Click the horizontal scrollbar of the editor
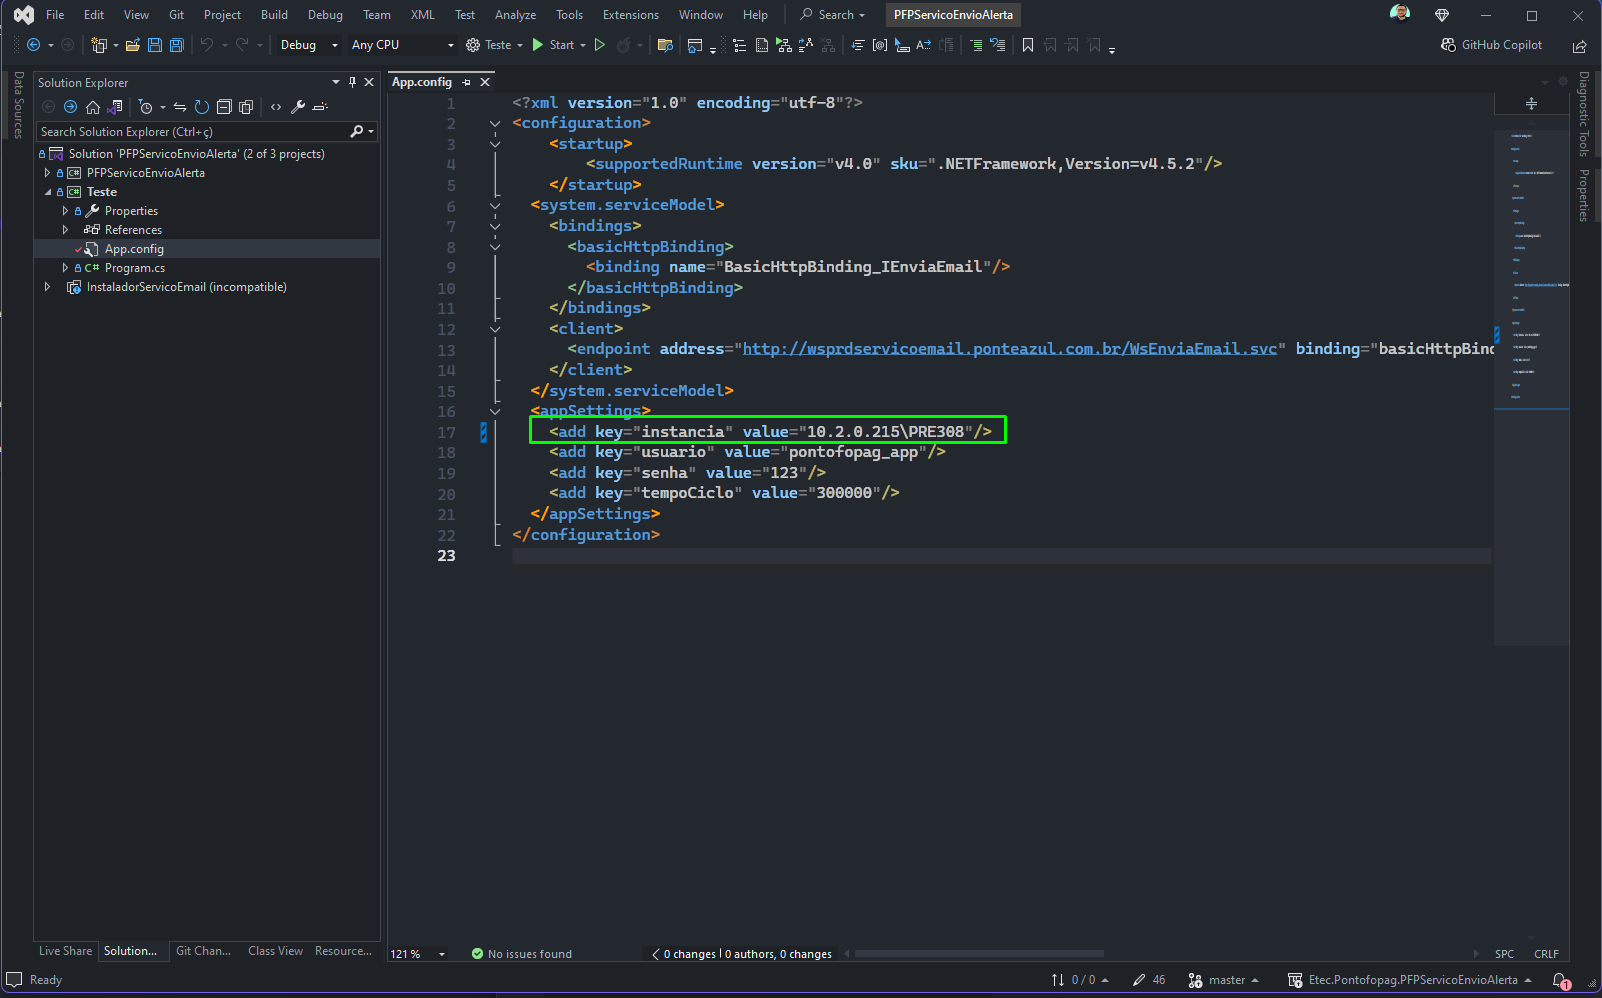This screenshot has height=998, width=1602. point(978,954)
